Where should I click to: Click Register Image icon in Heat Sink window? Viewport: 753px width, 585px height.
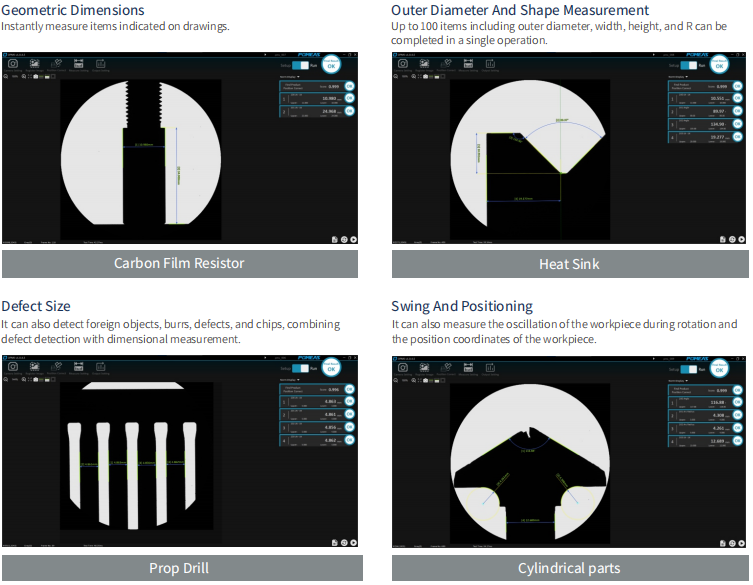[425, 64]
